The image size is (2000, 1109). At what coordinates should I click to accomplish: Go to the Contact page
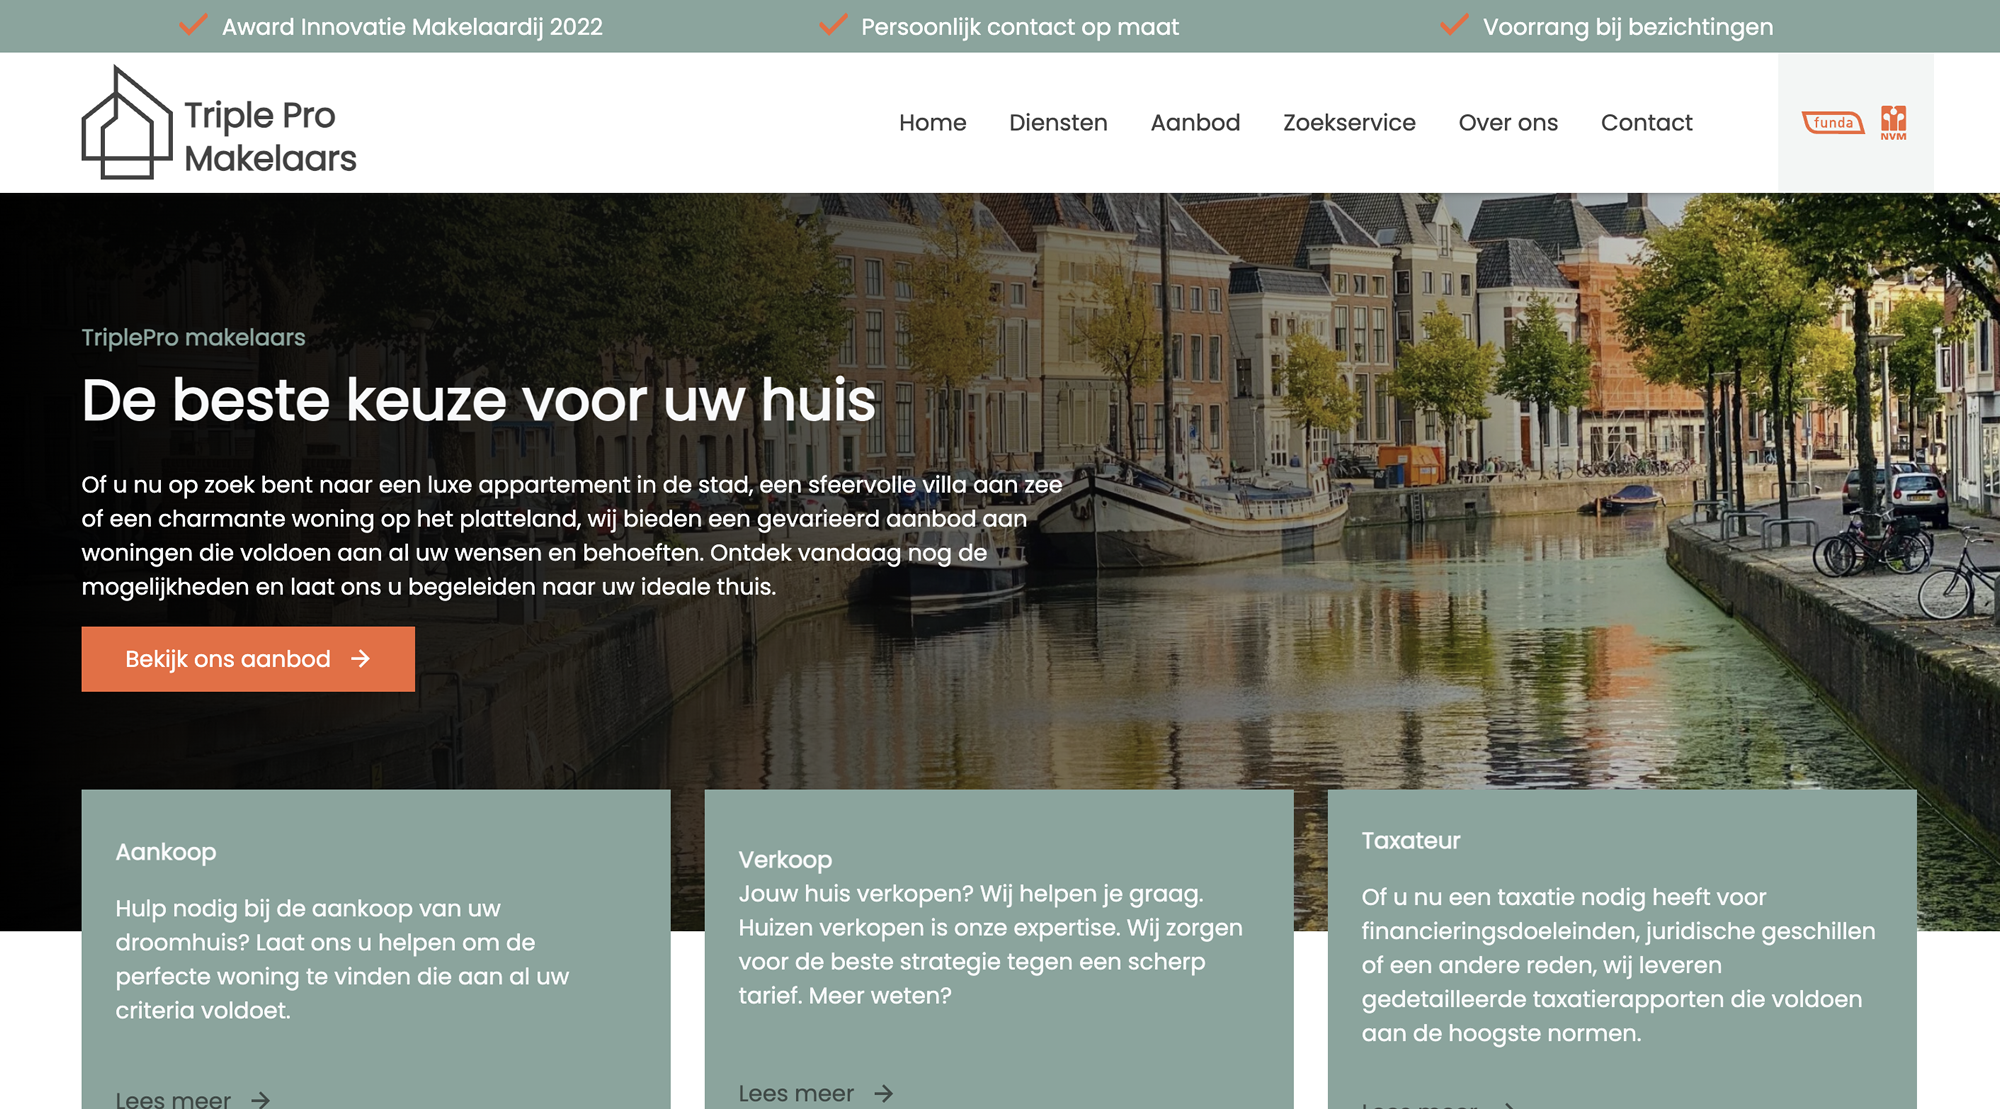1646,122
